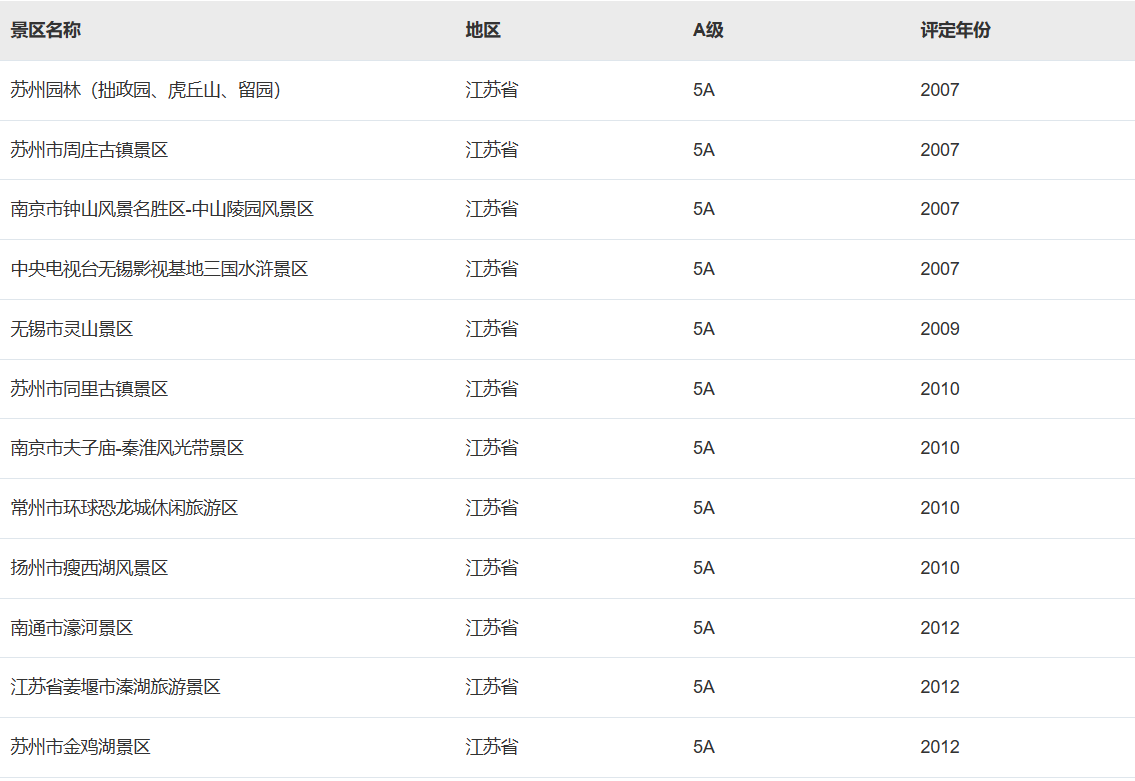Select the 苏州市周庄古镇景区 name cell
1135x781 pixels.
tap(89, 150)
